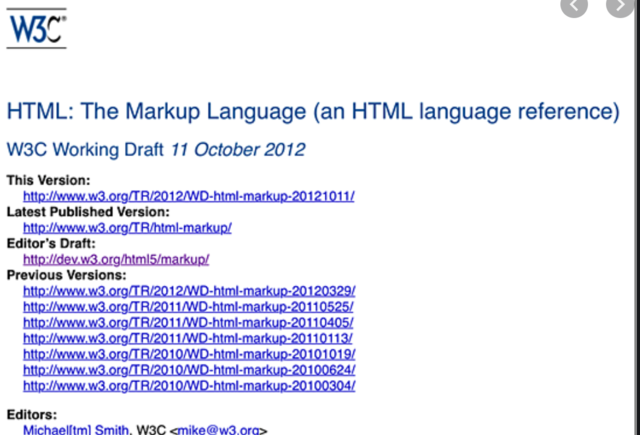
Task: Click the W3C logo
Action: (x=36, y=28)
